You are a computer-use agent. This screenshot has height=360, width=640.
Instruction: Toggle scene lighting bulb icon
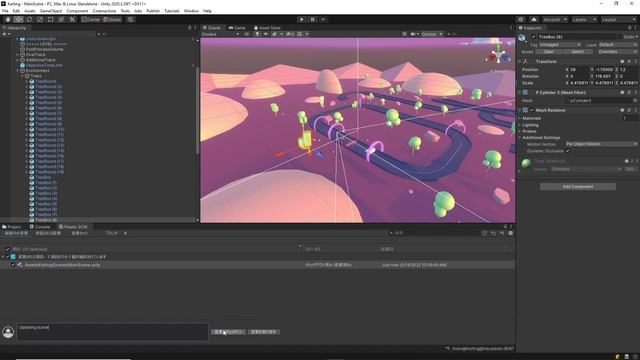coord(257,34)
